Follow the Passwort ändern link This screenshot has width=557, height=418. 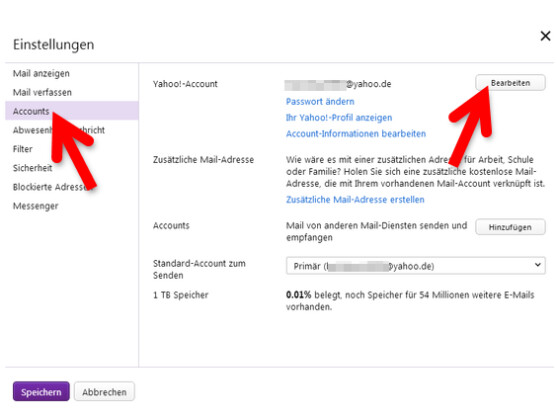click(x=320, y=102)
